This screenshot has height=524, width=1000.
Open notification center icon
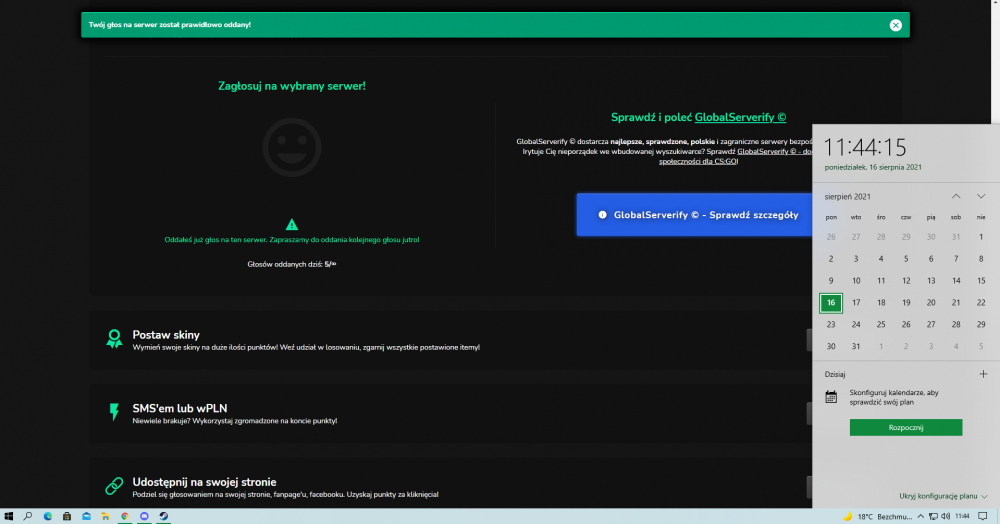983,516
